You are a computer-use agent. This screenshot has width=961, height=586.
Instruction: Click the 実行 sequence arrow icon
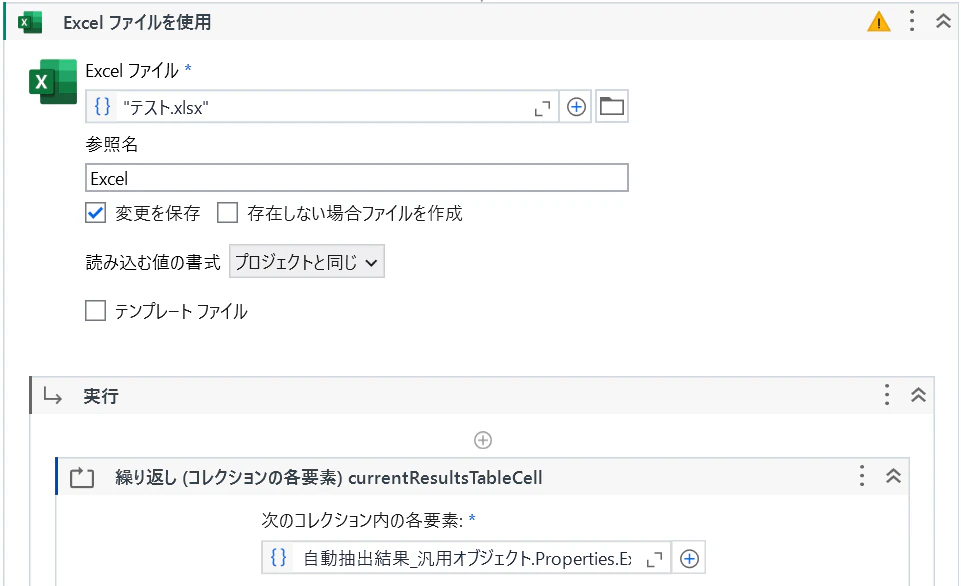click(x=53, y=396)
